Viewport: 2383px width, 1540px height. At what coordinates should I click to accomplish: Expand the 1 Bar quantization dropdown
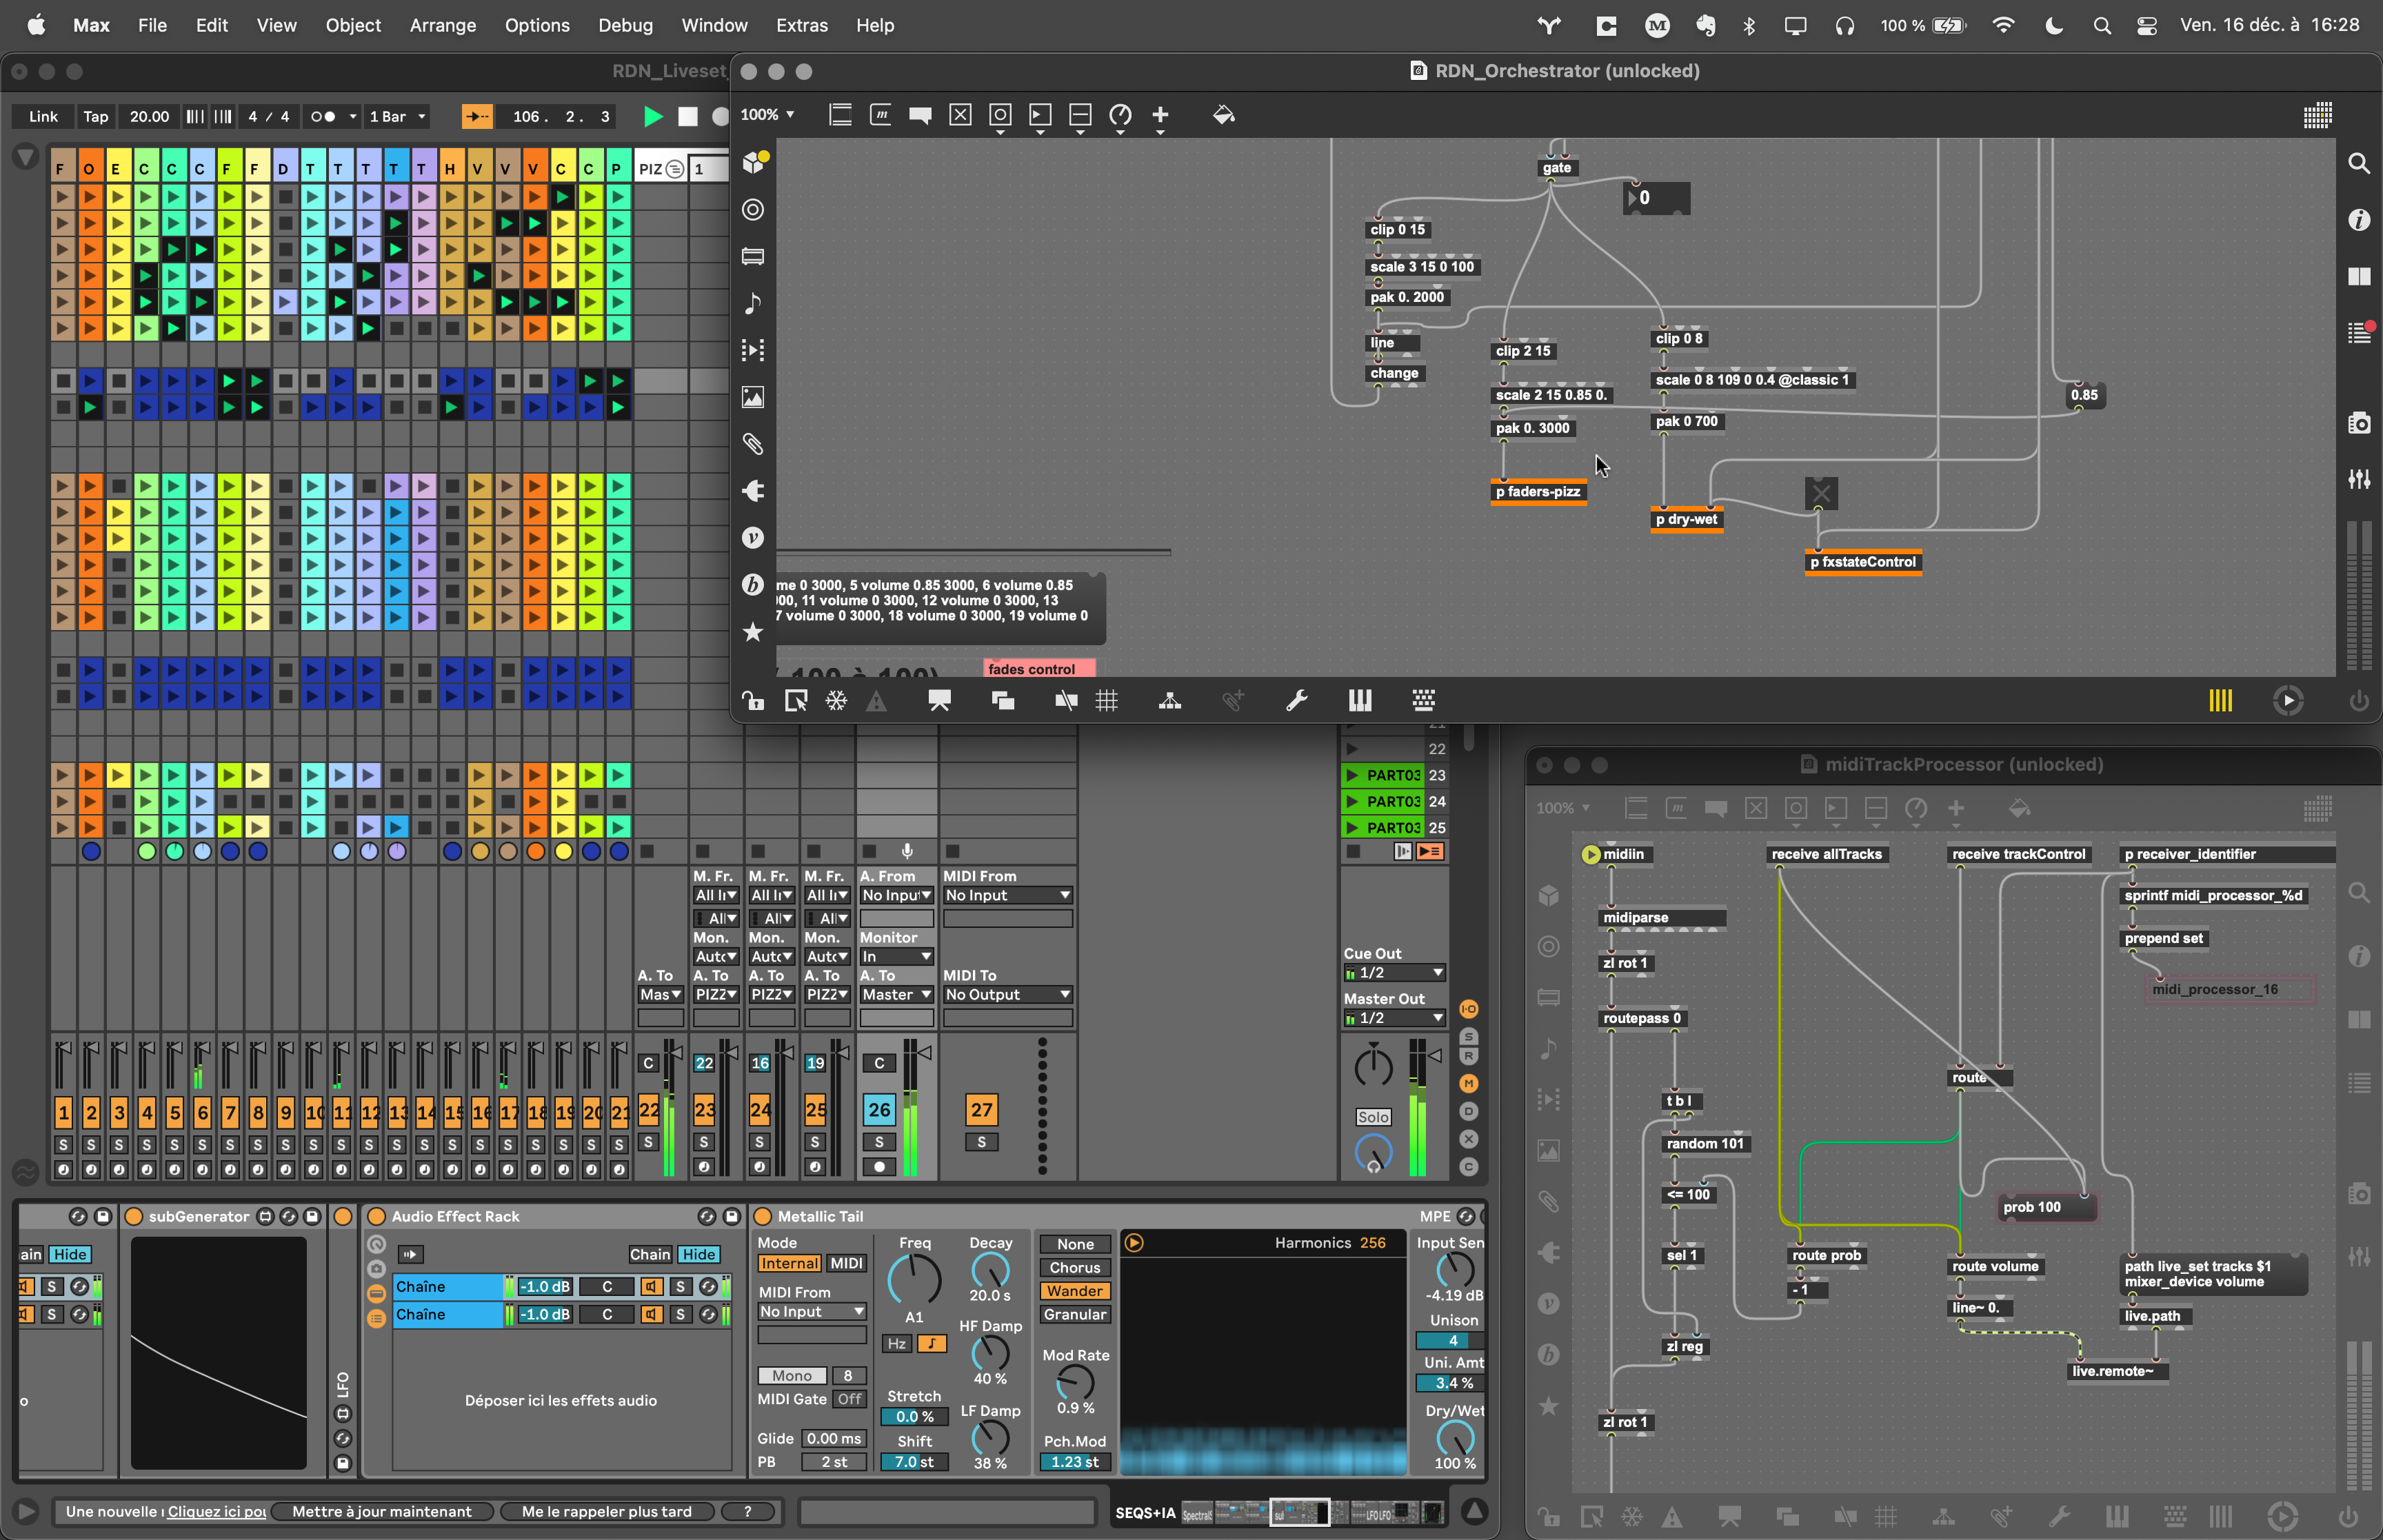[x=397, y=117]
